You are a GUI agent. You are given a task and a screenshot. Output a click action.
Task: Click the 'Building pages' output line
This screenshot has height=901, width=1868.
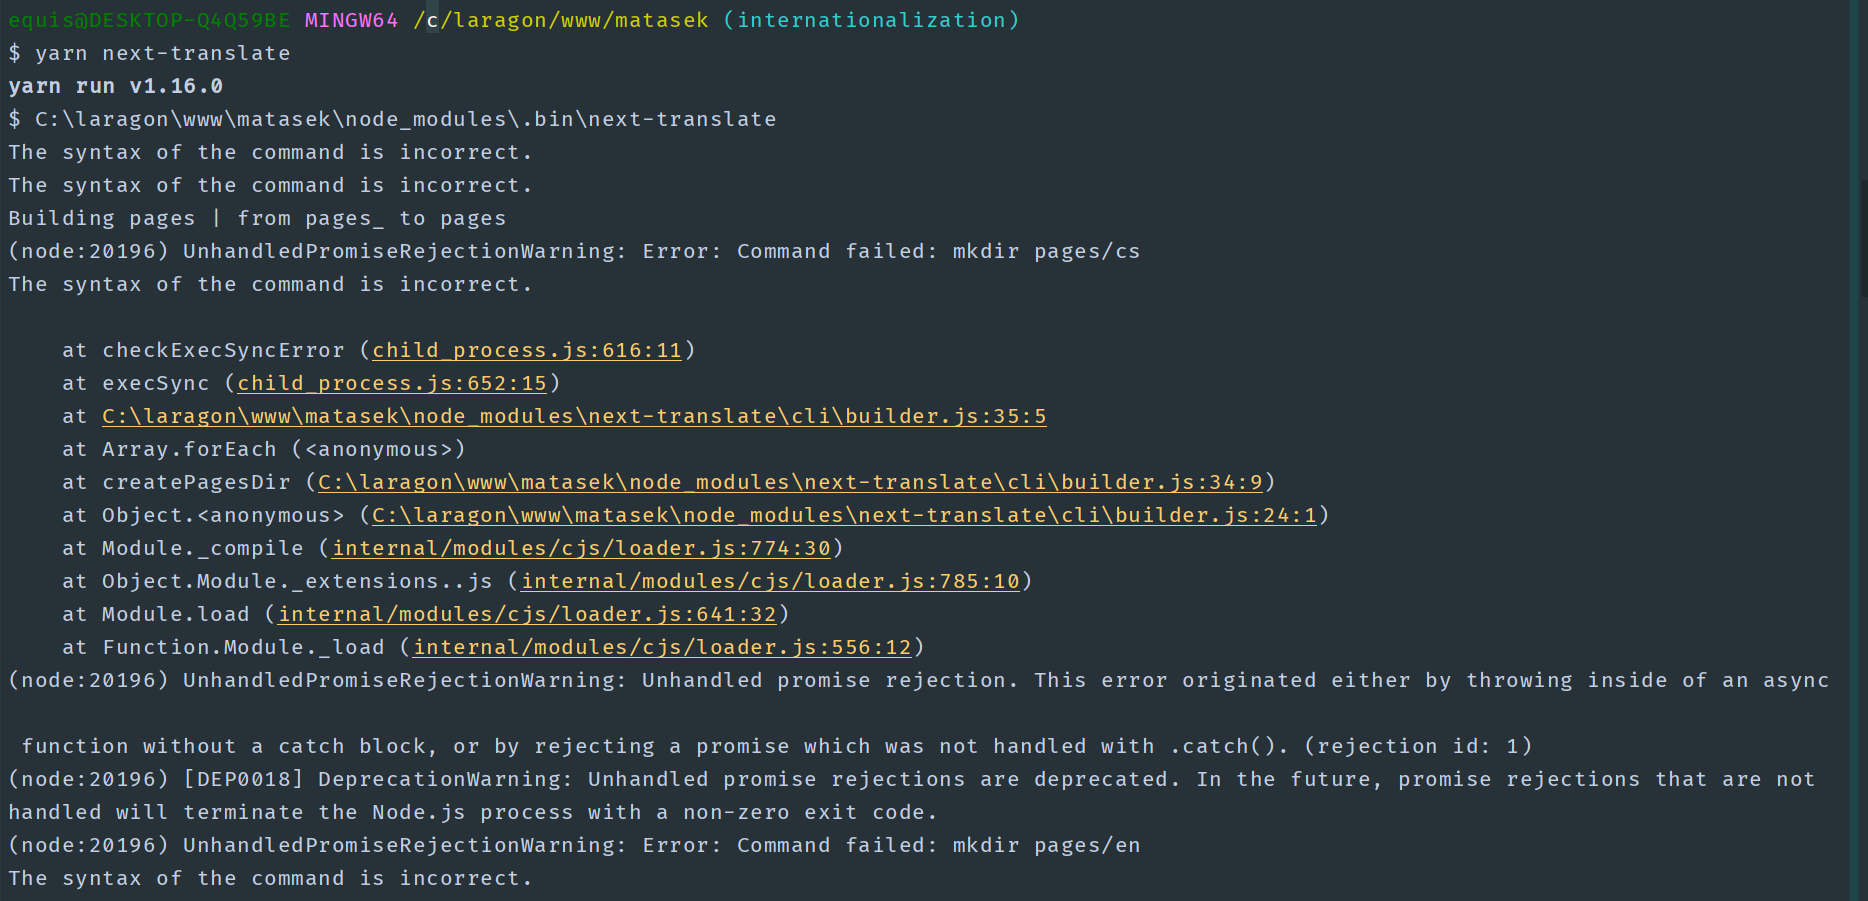[x=257, y=218]
